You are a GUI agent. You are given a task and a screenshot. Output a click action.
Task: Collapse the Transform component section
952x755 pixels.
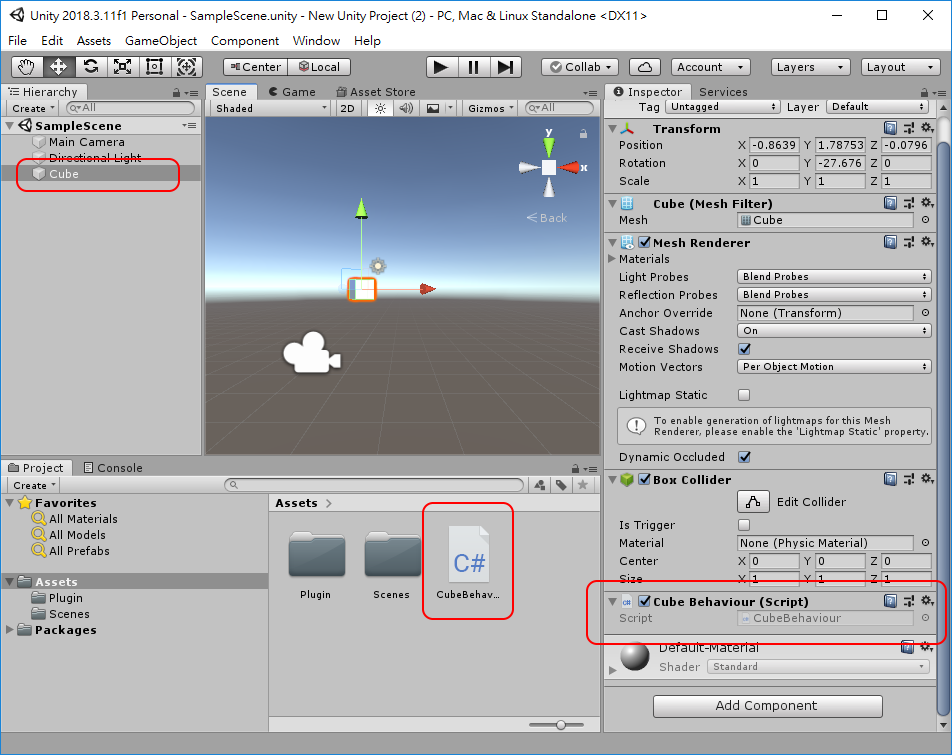[x=612, y=129]
